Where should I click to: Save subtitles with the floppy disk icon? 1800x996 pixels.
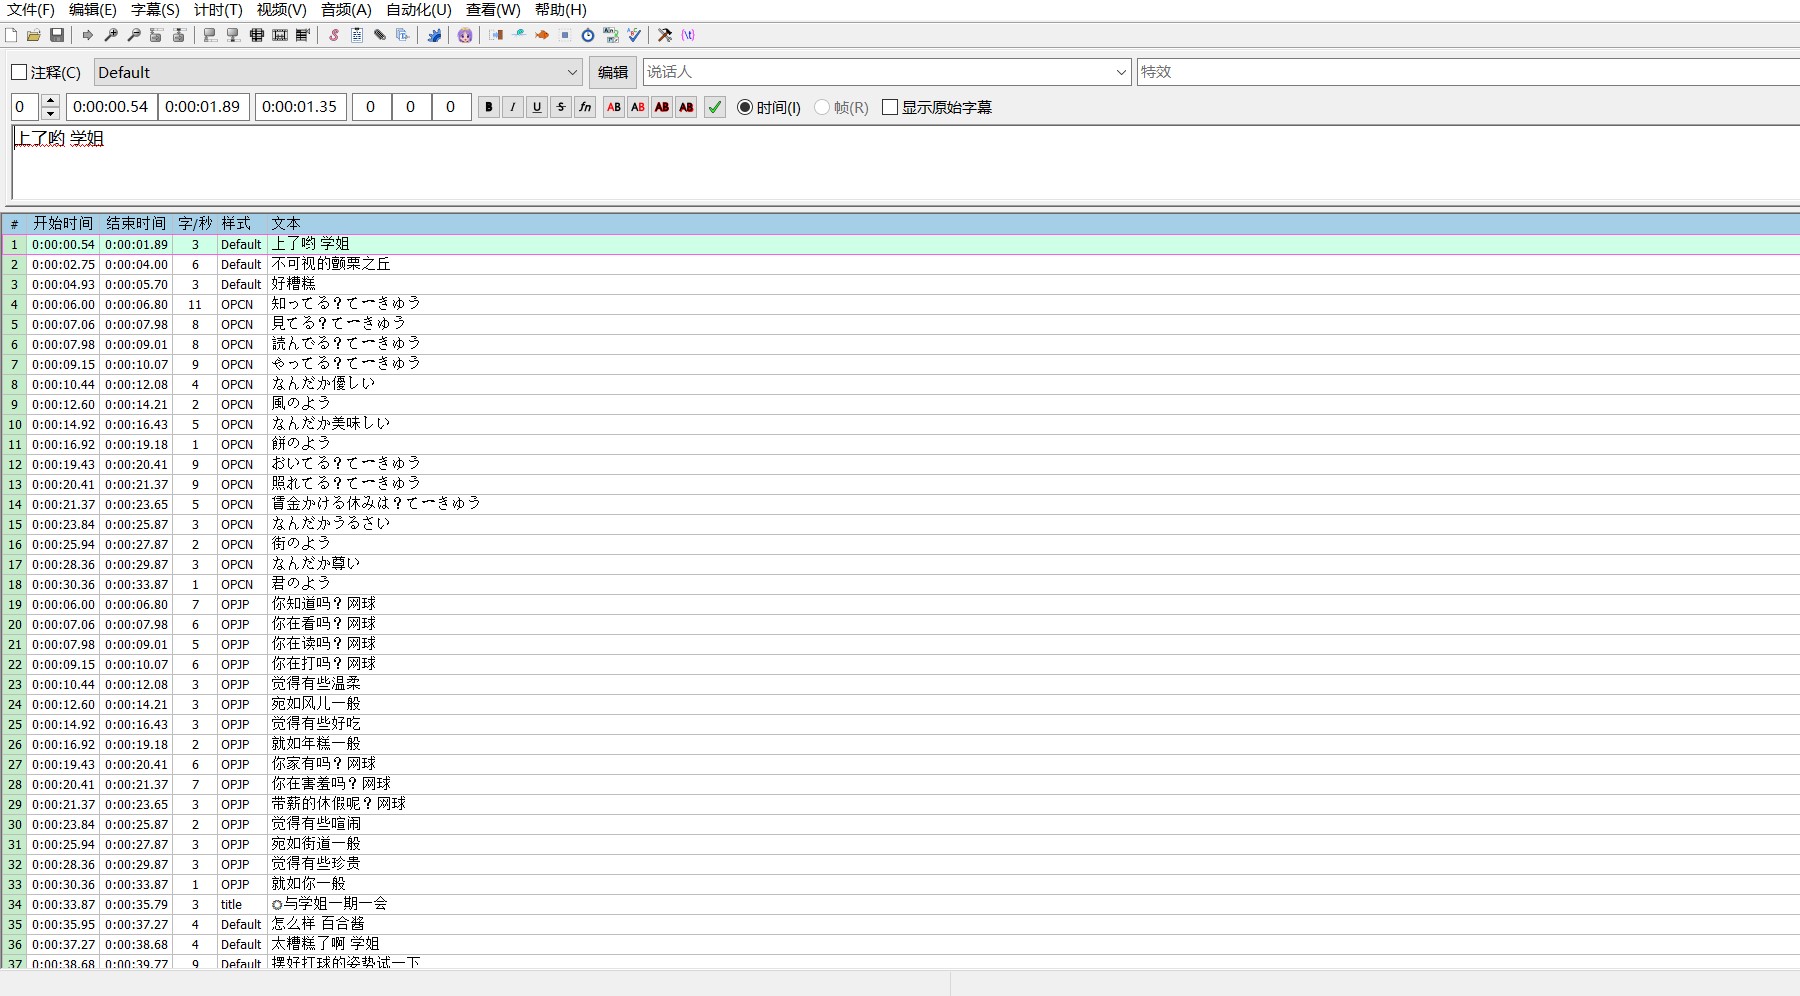57,35
